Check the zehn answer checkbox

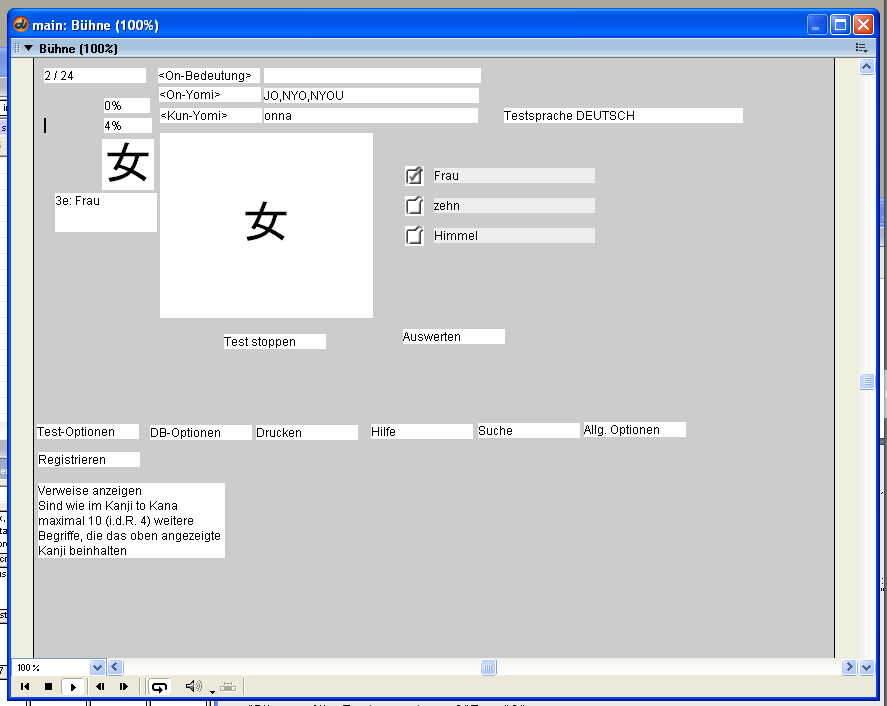(414, 206)
